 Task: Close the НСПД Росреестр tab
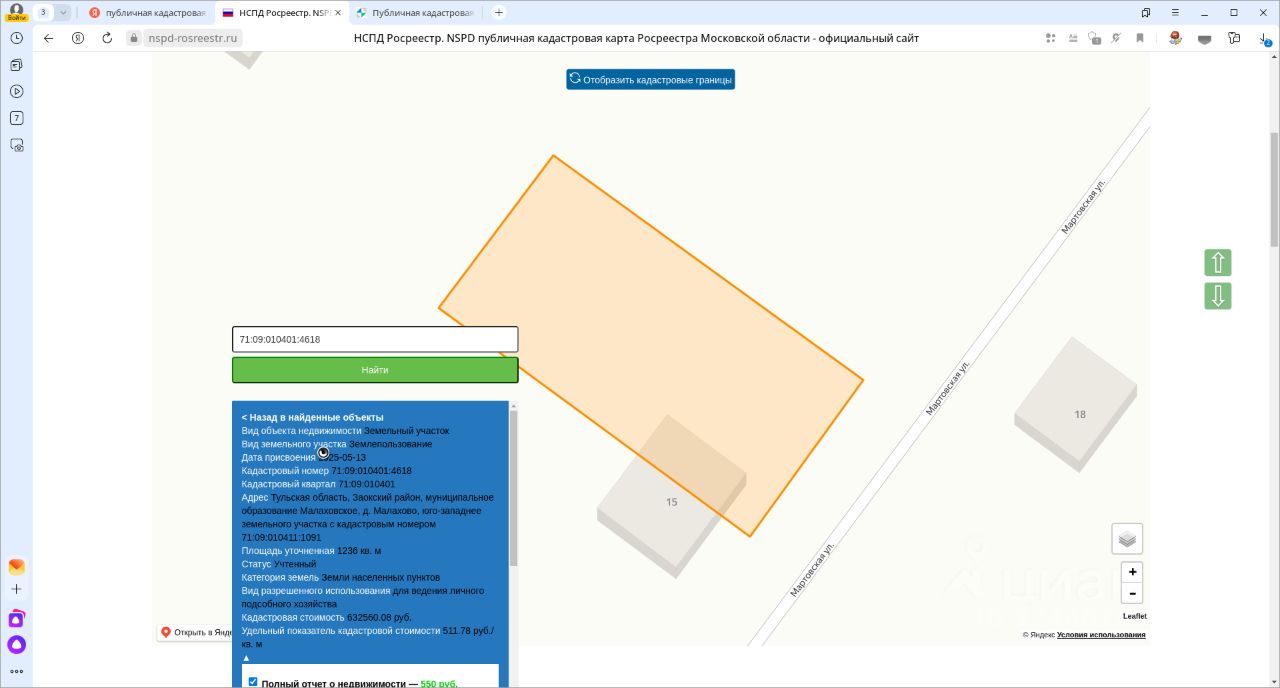tap(336, 13)
